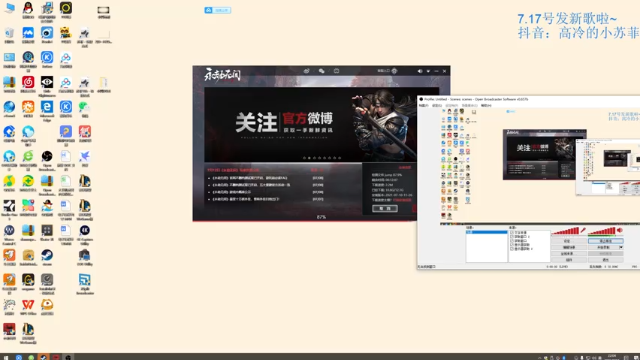Open the last news row in launcher
Image resolution: width=640 pixels, height=360 pixels.
pyautogui.click(x=265, y=199)
